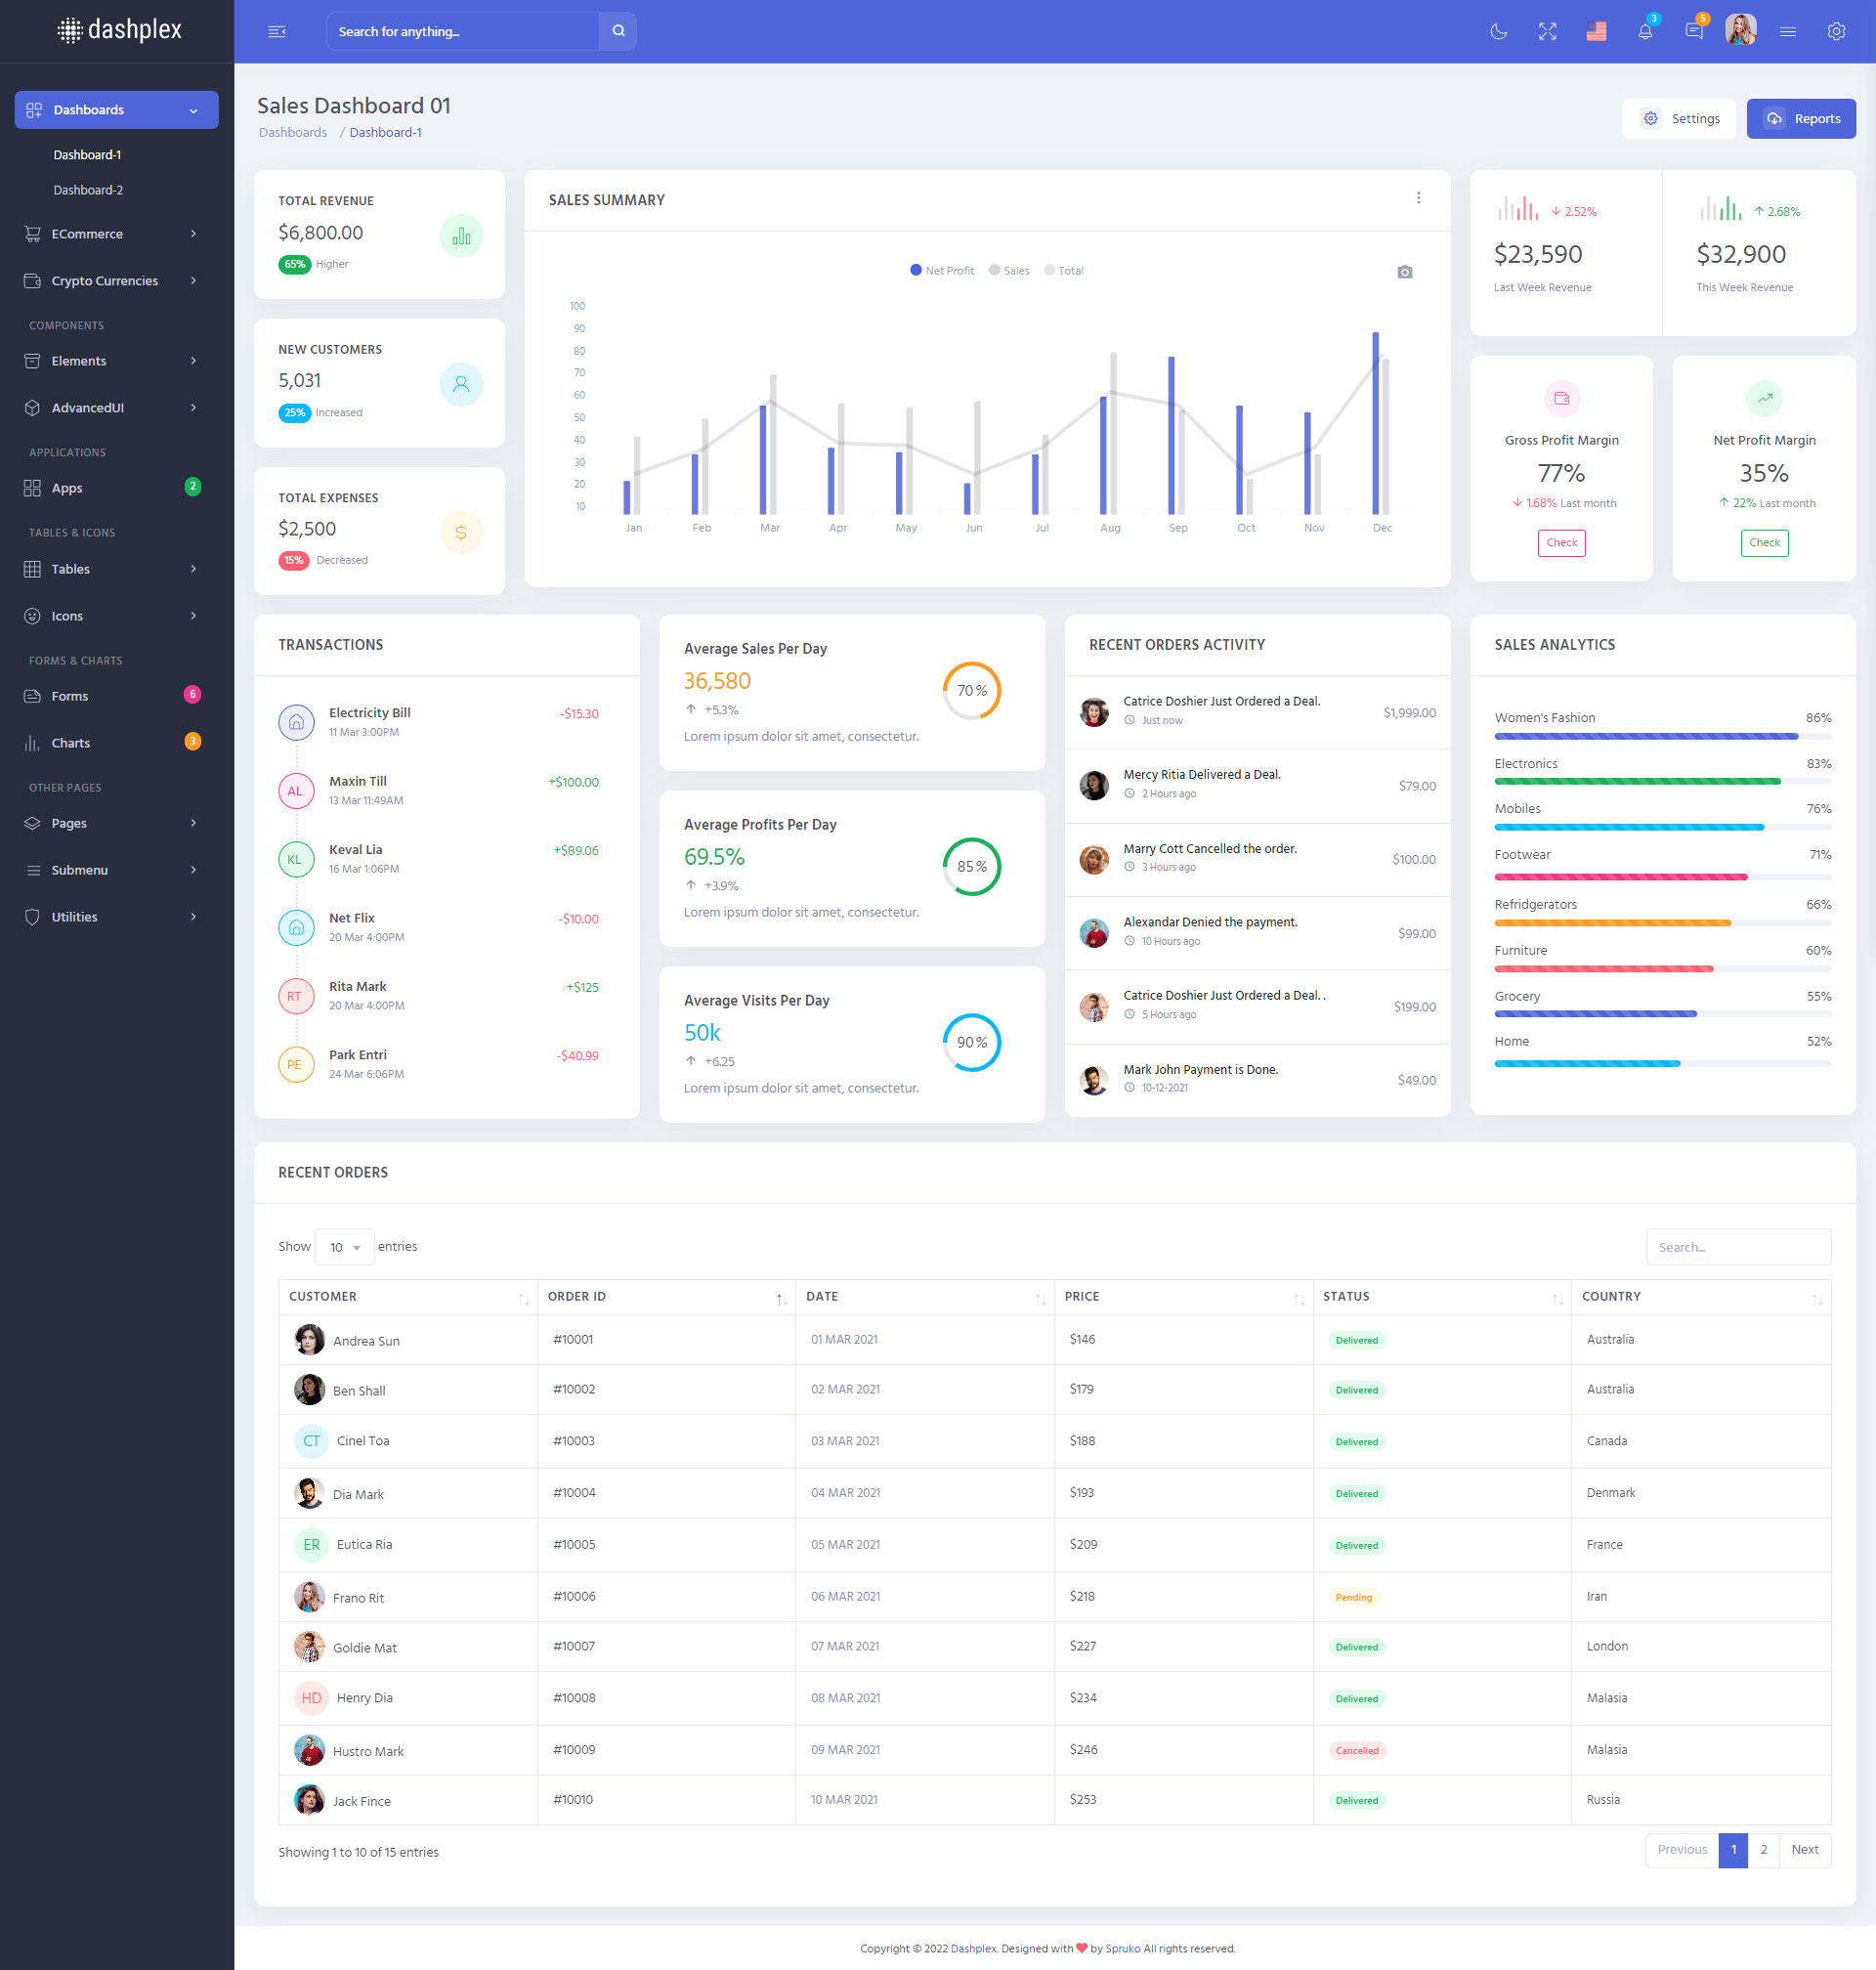
Task: Expand the Crypto Currencies menu
Action: click(x=110, y=281)
